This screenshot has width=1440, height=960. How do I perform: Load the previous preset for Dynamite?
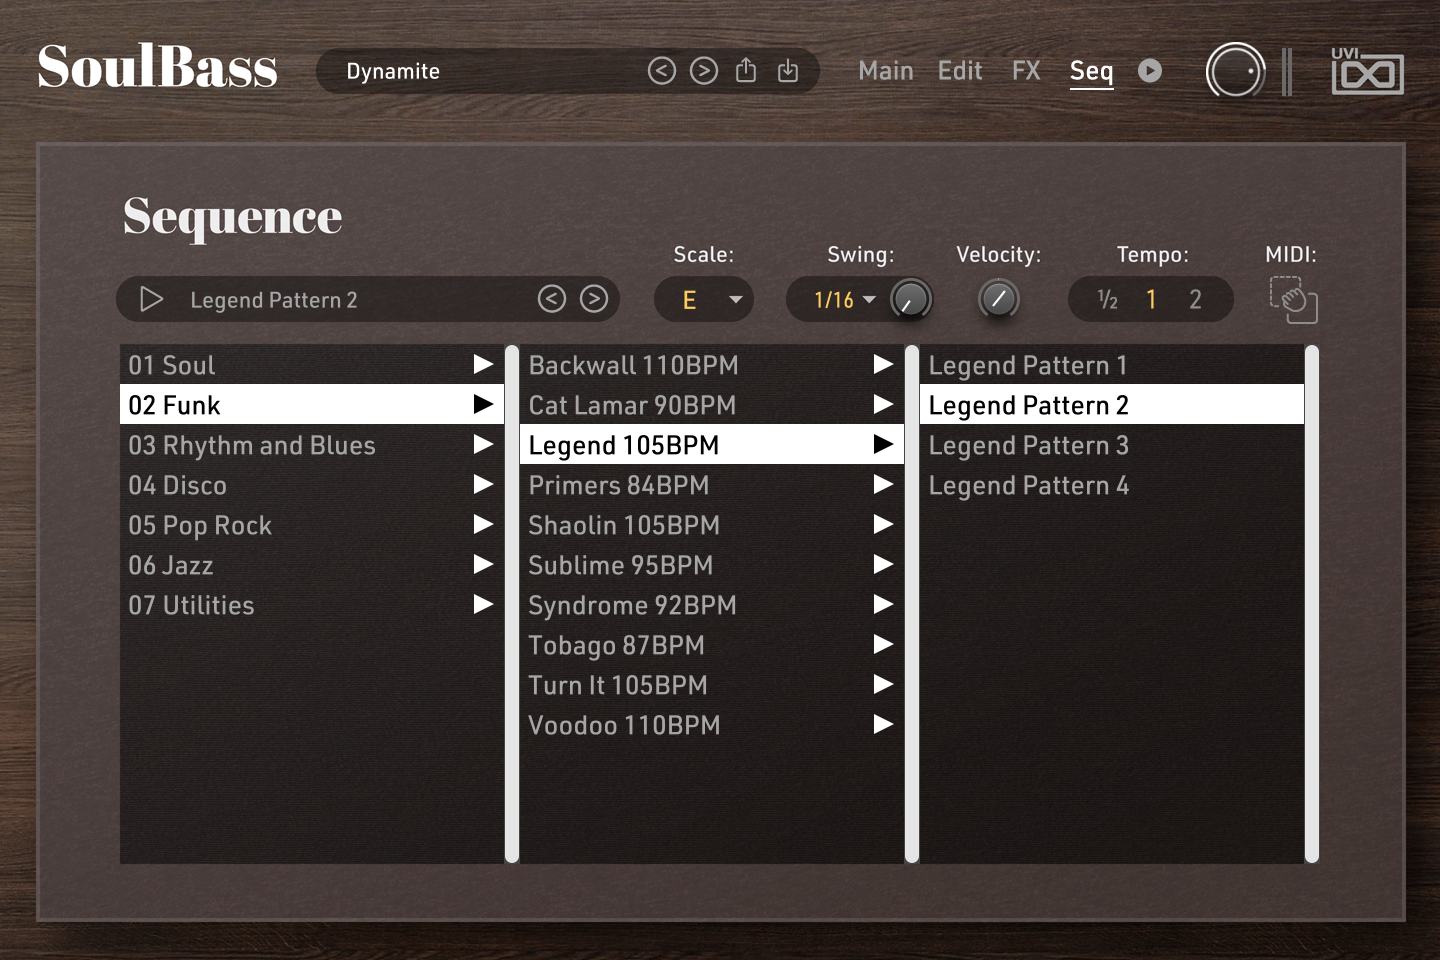(661, 71)
